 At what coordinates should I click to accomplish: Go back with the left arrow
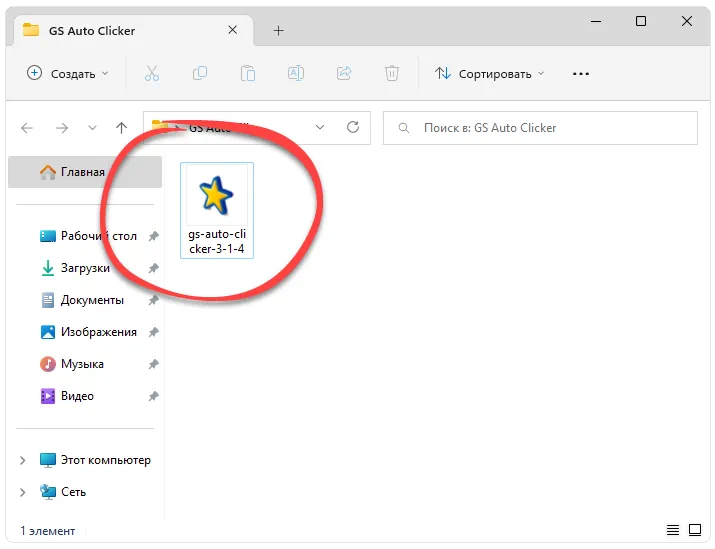[x=27, y=128]
